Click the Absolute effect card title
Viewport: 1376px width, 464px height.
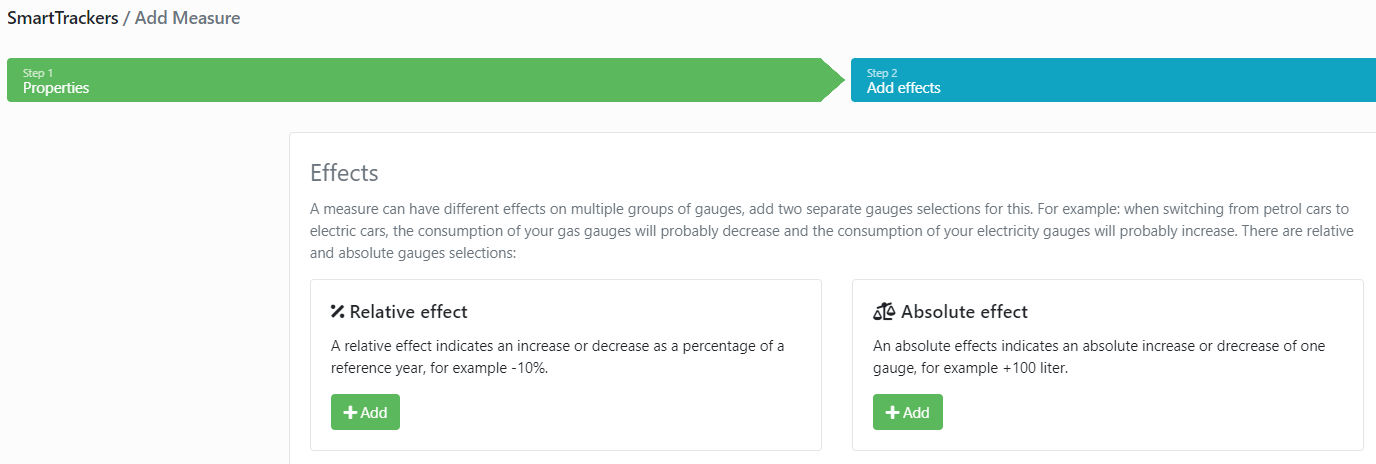click(950, 312)
